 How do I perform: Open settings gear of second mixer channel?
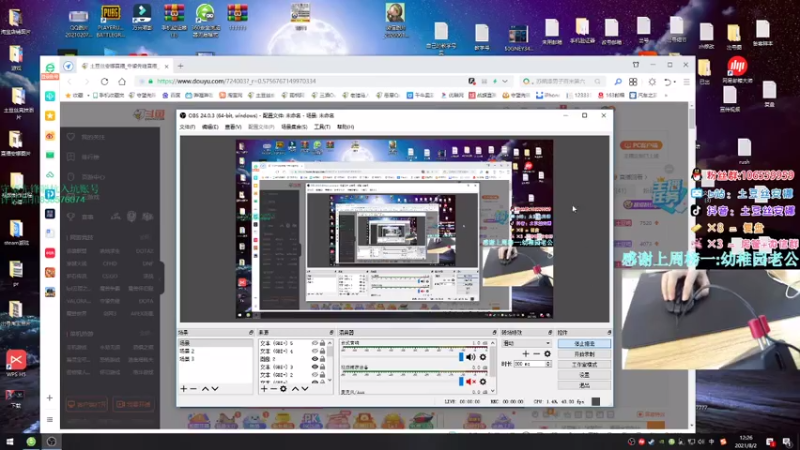coord(483,382)
